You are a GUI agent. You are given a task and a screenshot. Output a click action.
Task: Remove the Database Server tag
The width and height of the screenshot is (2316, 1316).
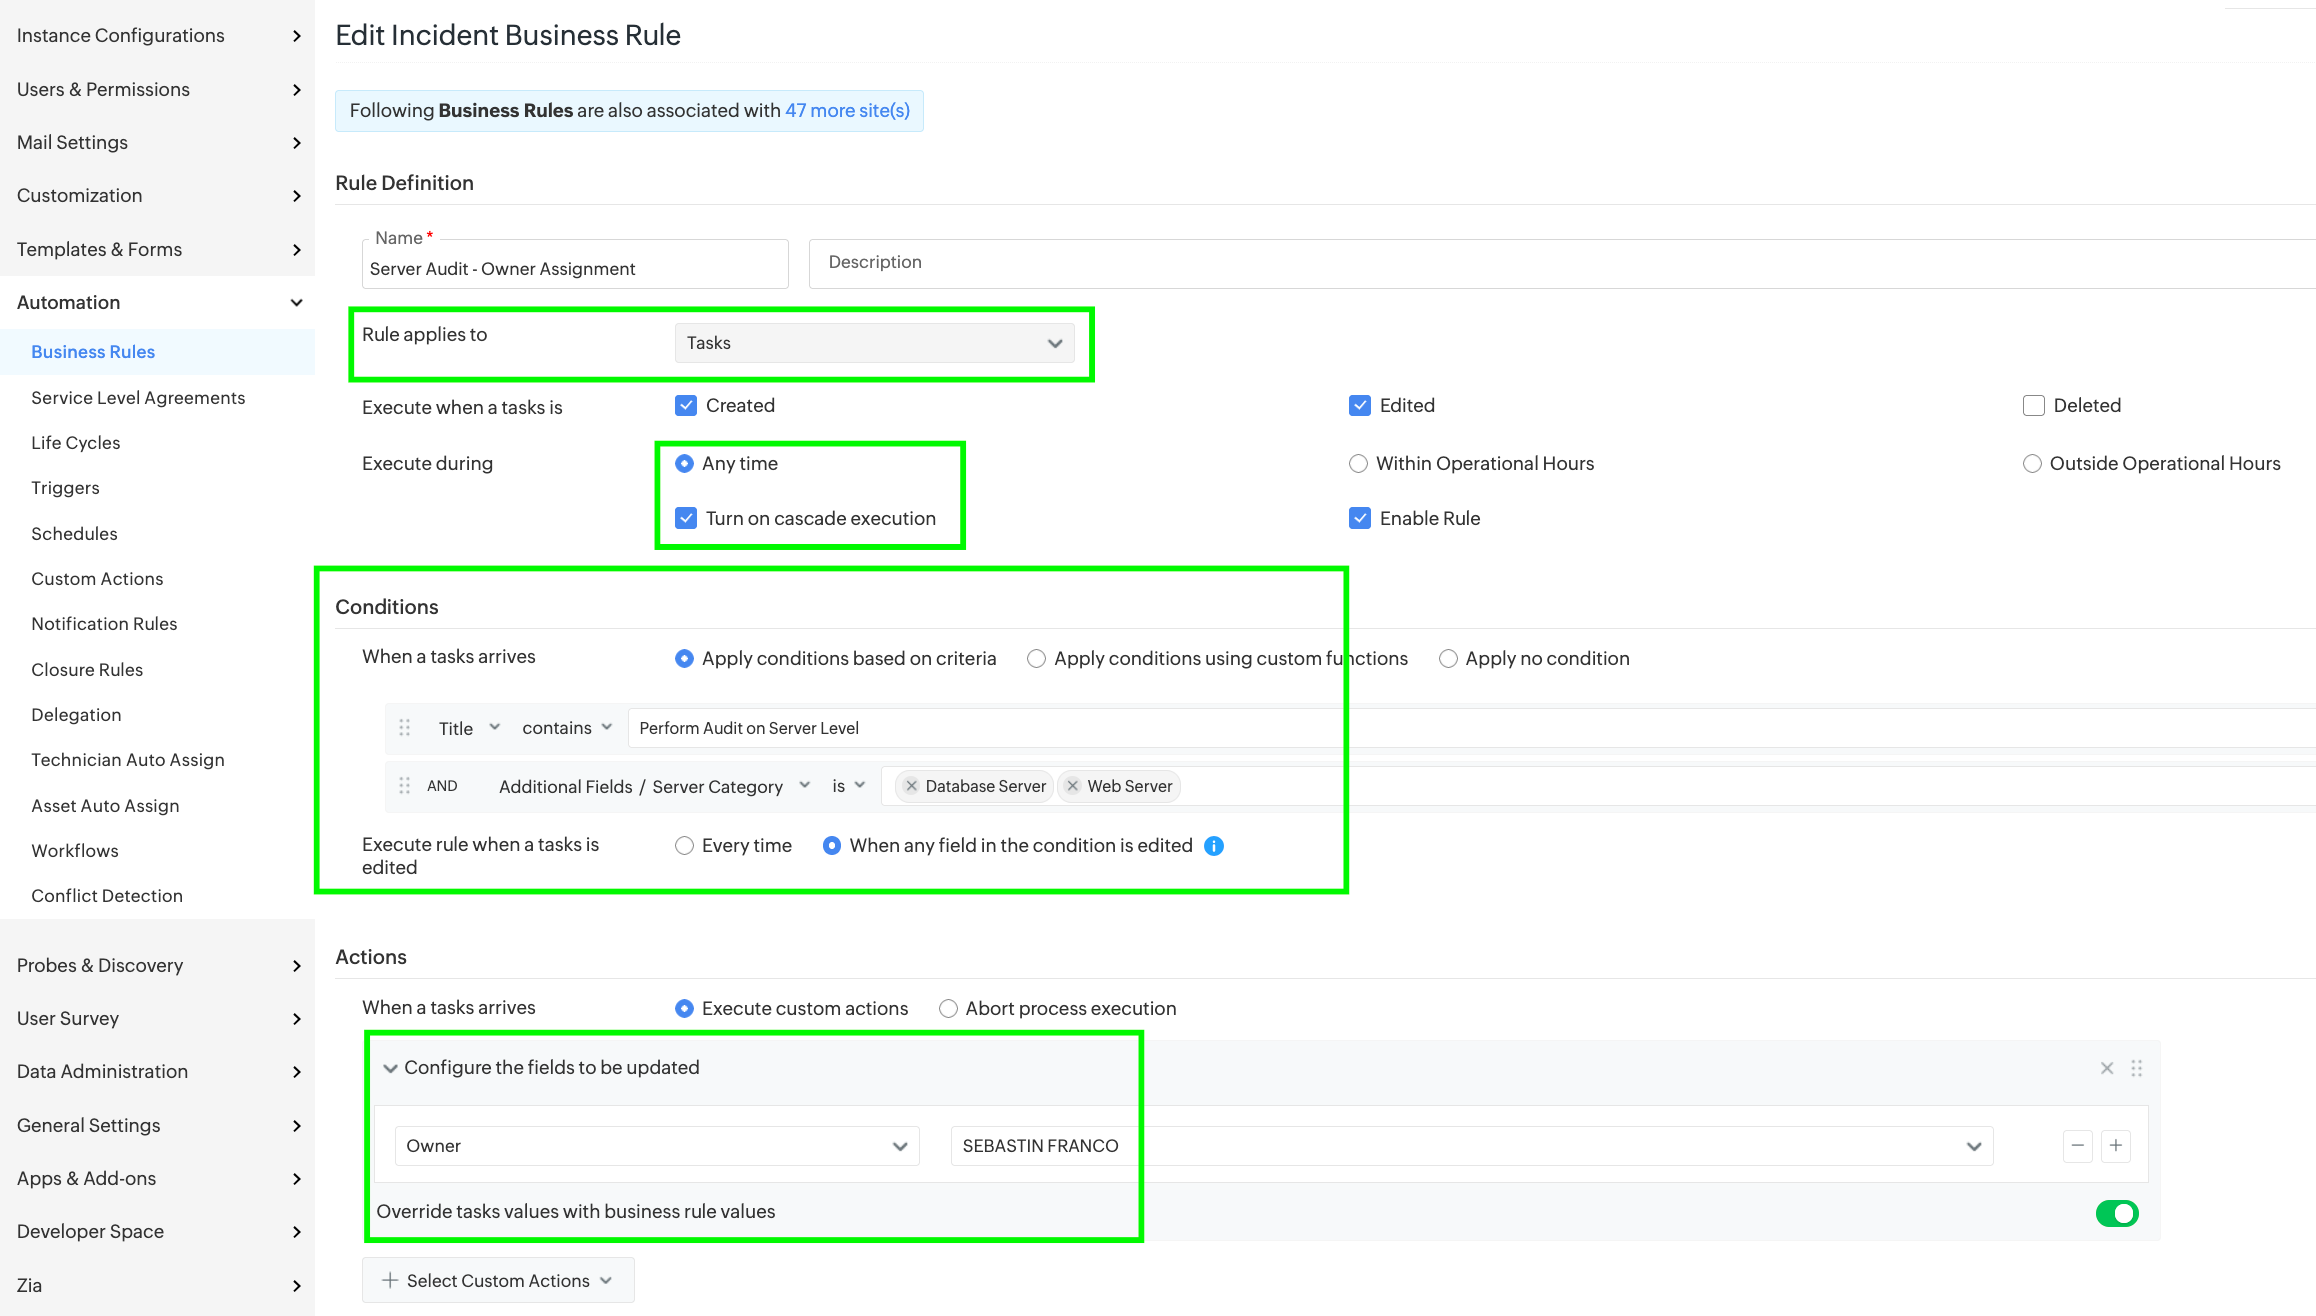(911, 786)
